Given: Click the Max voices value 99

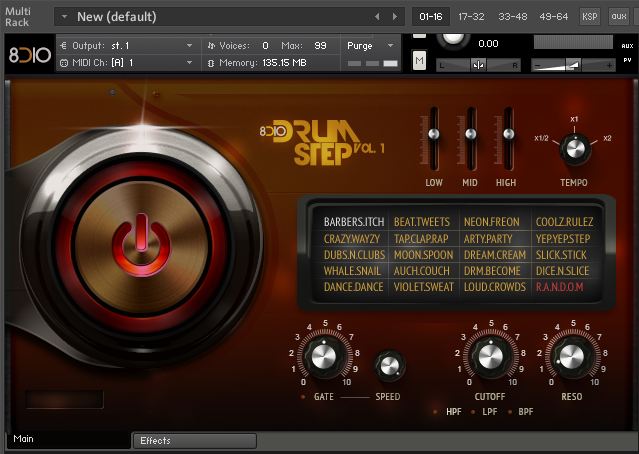Looking at the screenshot, I should 320,46.
